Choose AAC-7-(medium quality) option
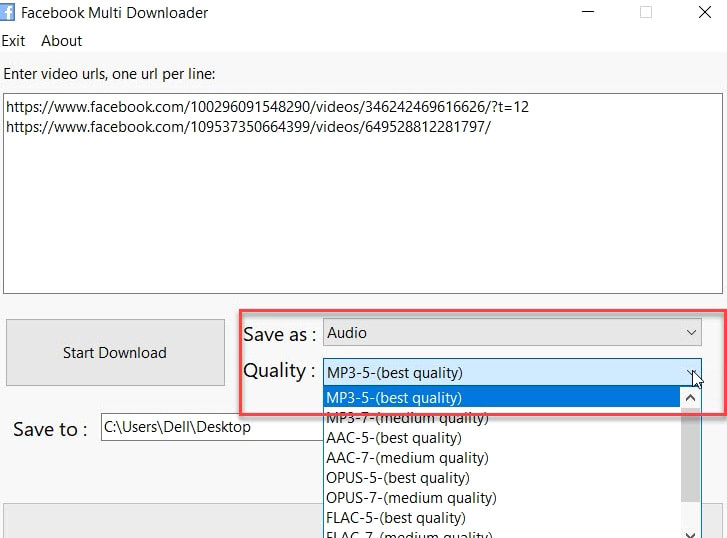Image resolution: width=727 pixels, height=538 pixels. (502, 458)
